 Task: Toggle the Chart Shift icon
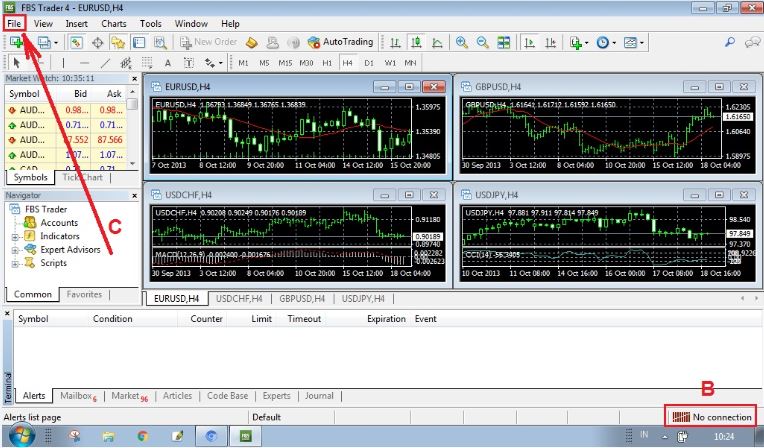551,42
